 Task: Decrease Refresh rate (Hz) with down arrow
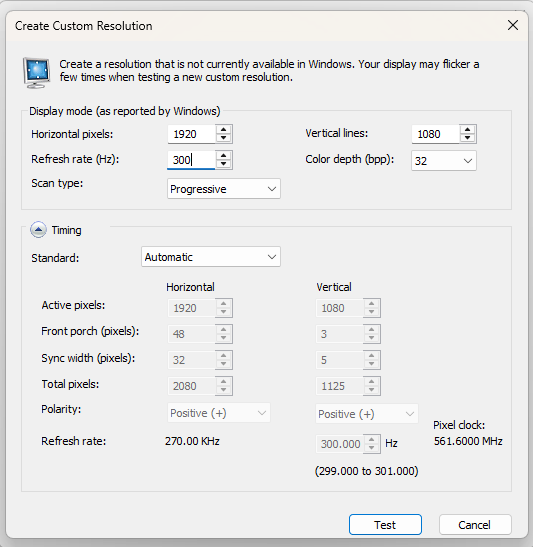[224, 164]
